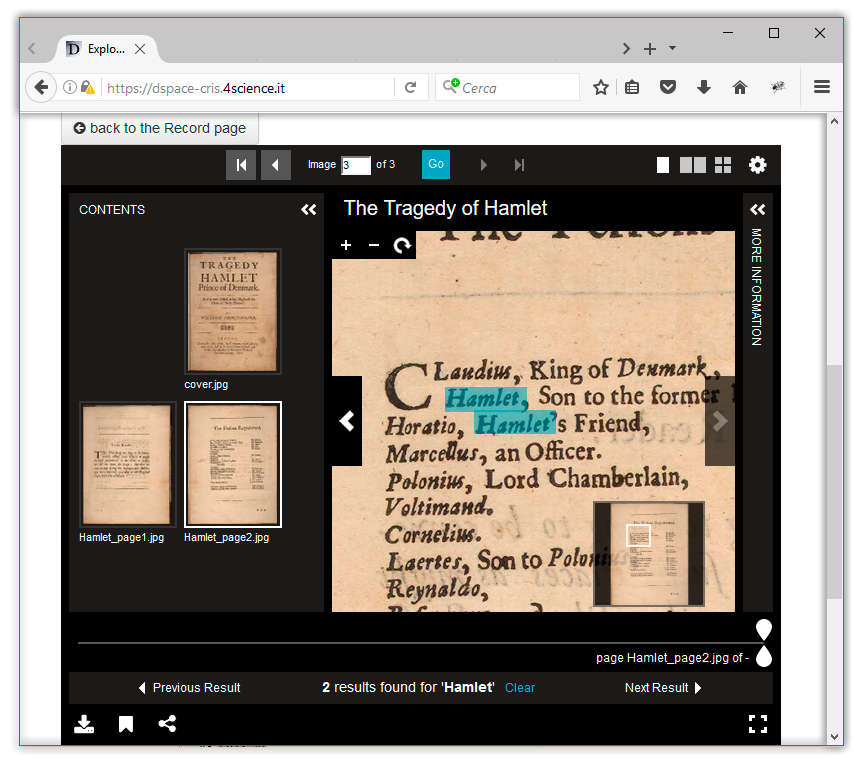This screenshot has width=864, height=764.
Task: Click the bookmark icon in footer
Action: (126, 724)
